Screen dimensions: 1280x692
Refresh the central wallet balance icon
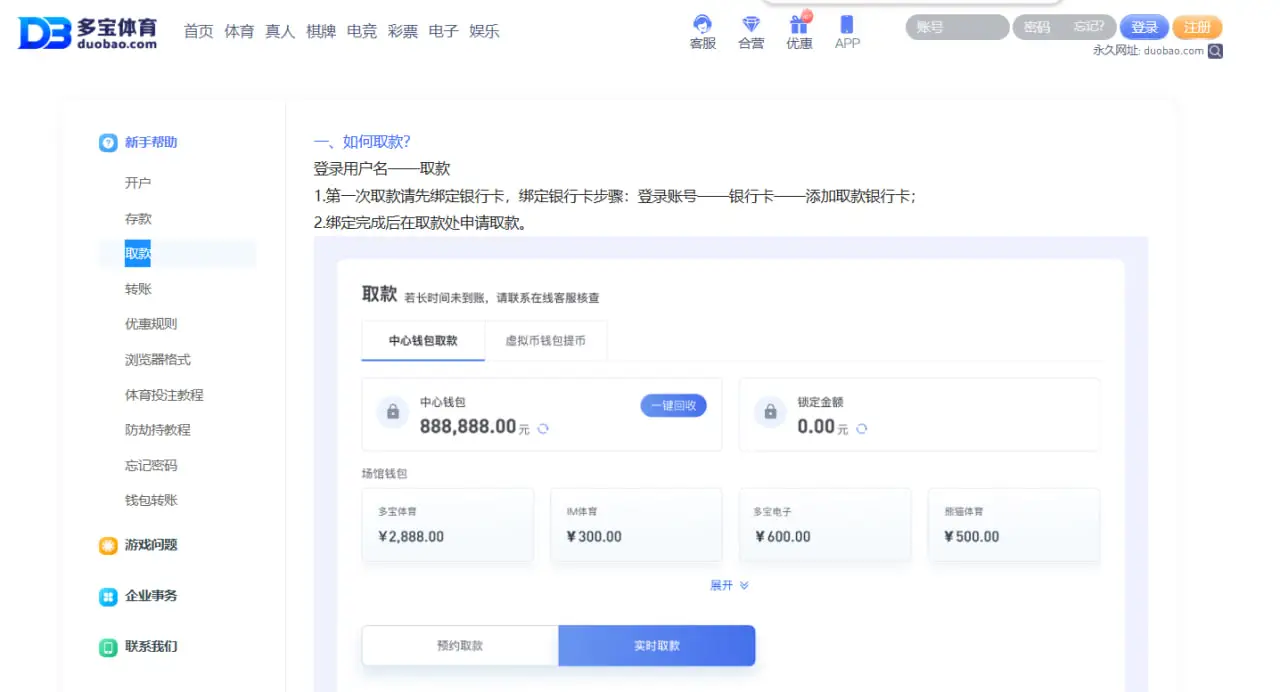[541, 428]
